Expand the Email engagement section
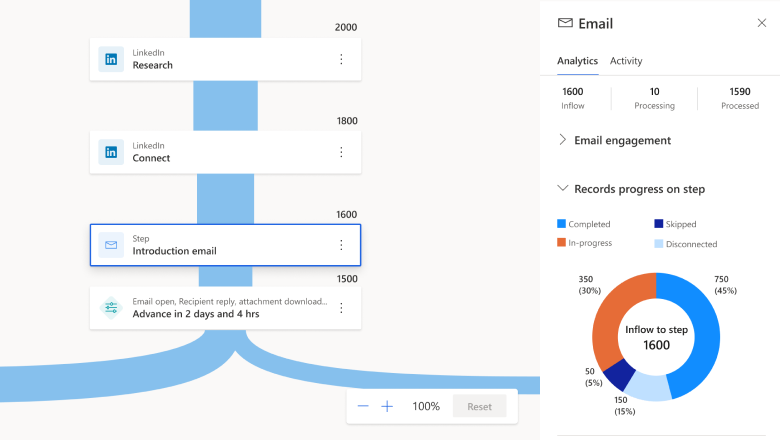The height and width of the screenshot is (440, 780). [563, 140]
